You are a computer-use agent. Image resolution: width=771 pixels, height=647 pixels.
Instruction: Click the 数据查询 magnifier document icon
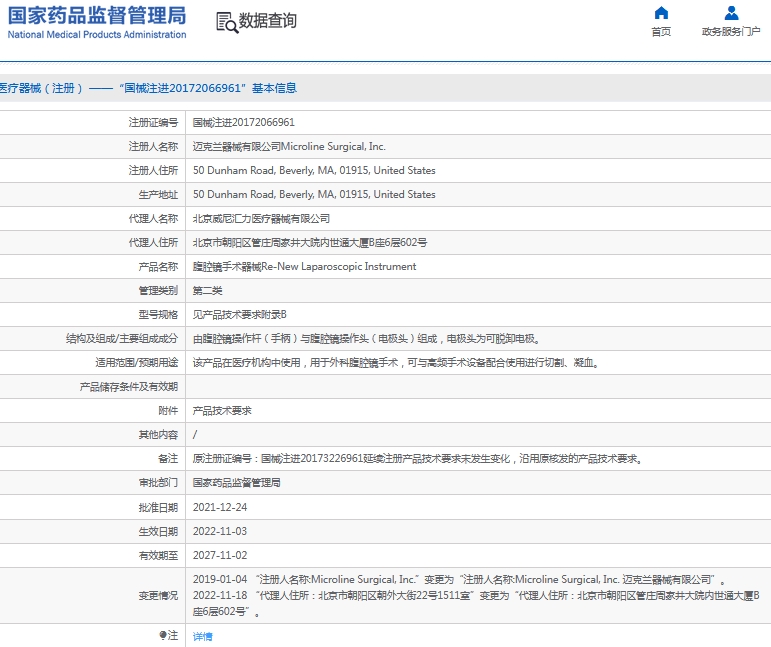coord(226,22)
